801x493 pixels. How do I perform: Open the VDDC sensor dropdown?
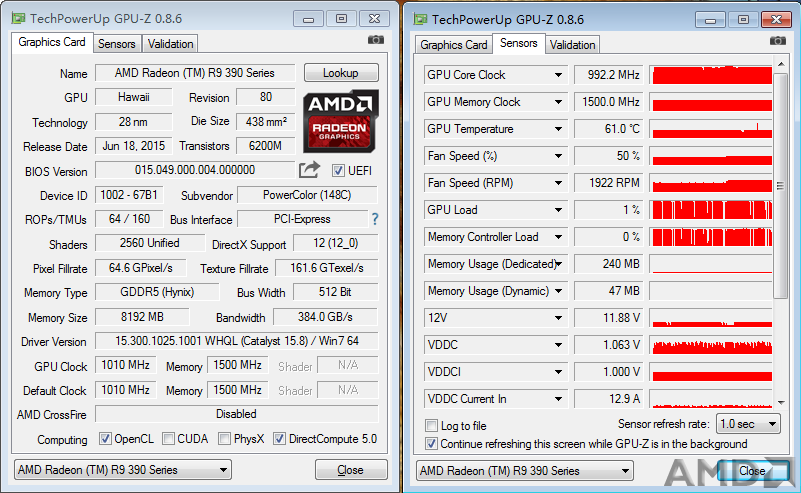(x=558, y=345)
